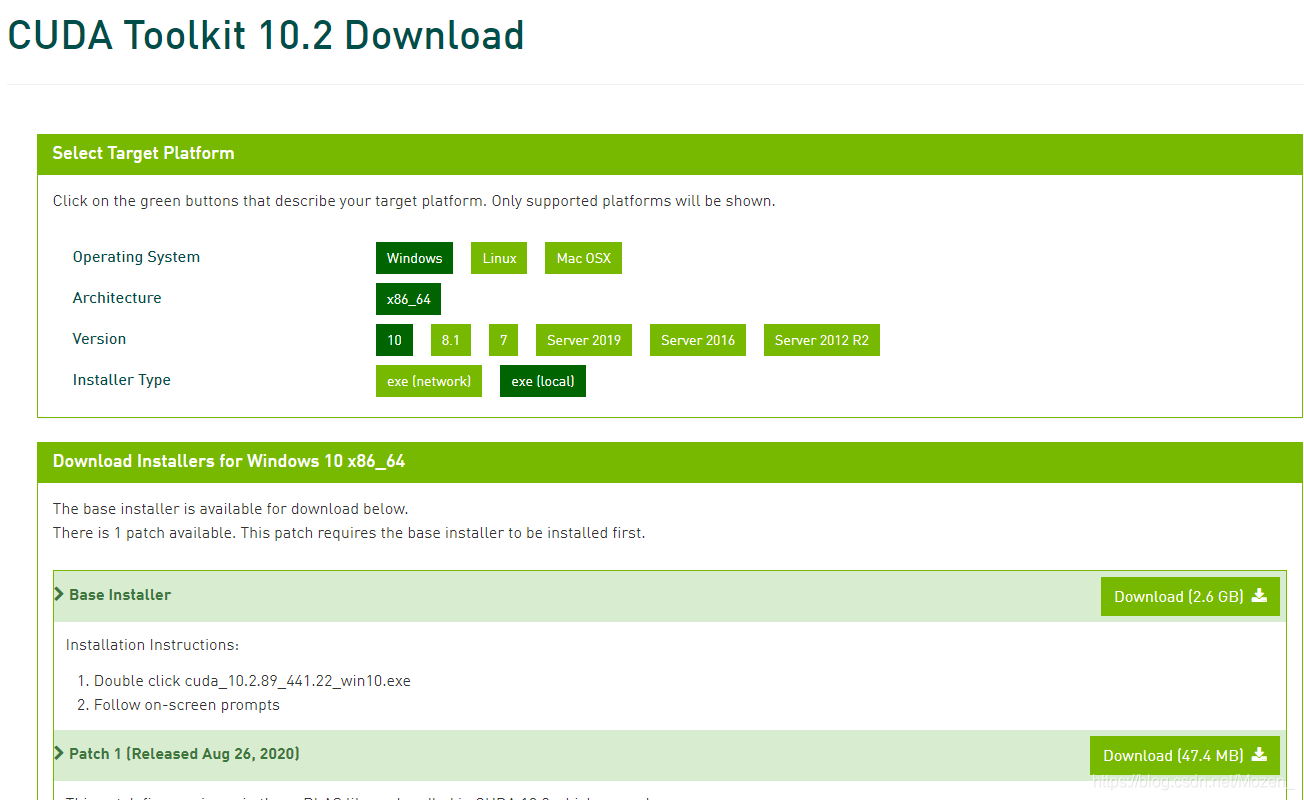1304x800 pixels.
Task: Select the x86_64 architecture button
Action: (x=408, y=299)
